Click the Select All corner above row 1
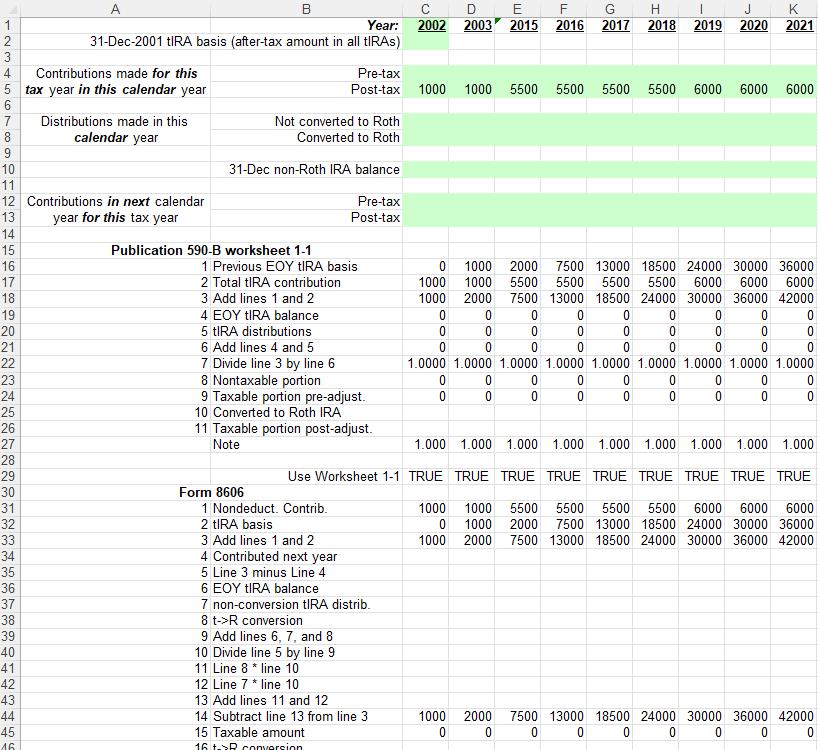This screenshot has width=818, height=750. tap(8, 9)
